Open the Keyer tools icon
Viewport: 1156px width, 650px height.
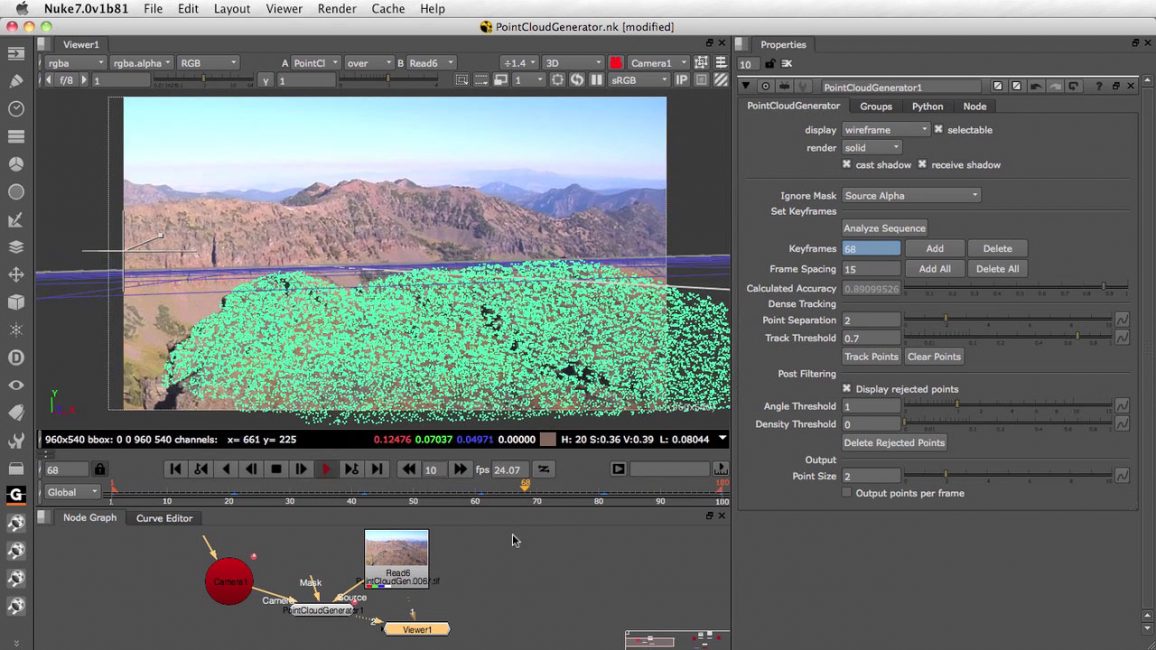pyautogui.click(x=15, y=220)
